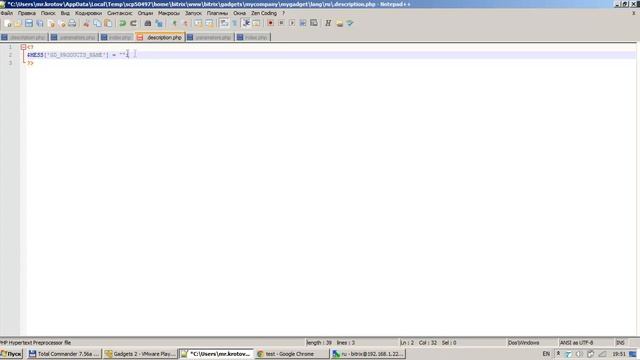Open the Zen Coding menu
The height and width of the screenshot is (360, 640).
pyautogui.click(x=264, y=13)
